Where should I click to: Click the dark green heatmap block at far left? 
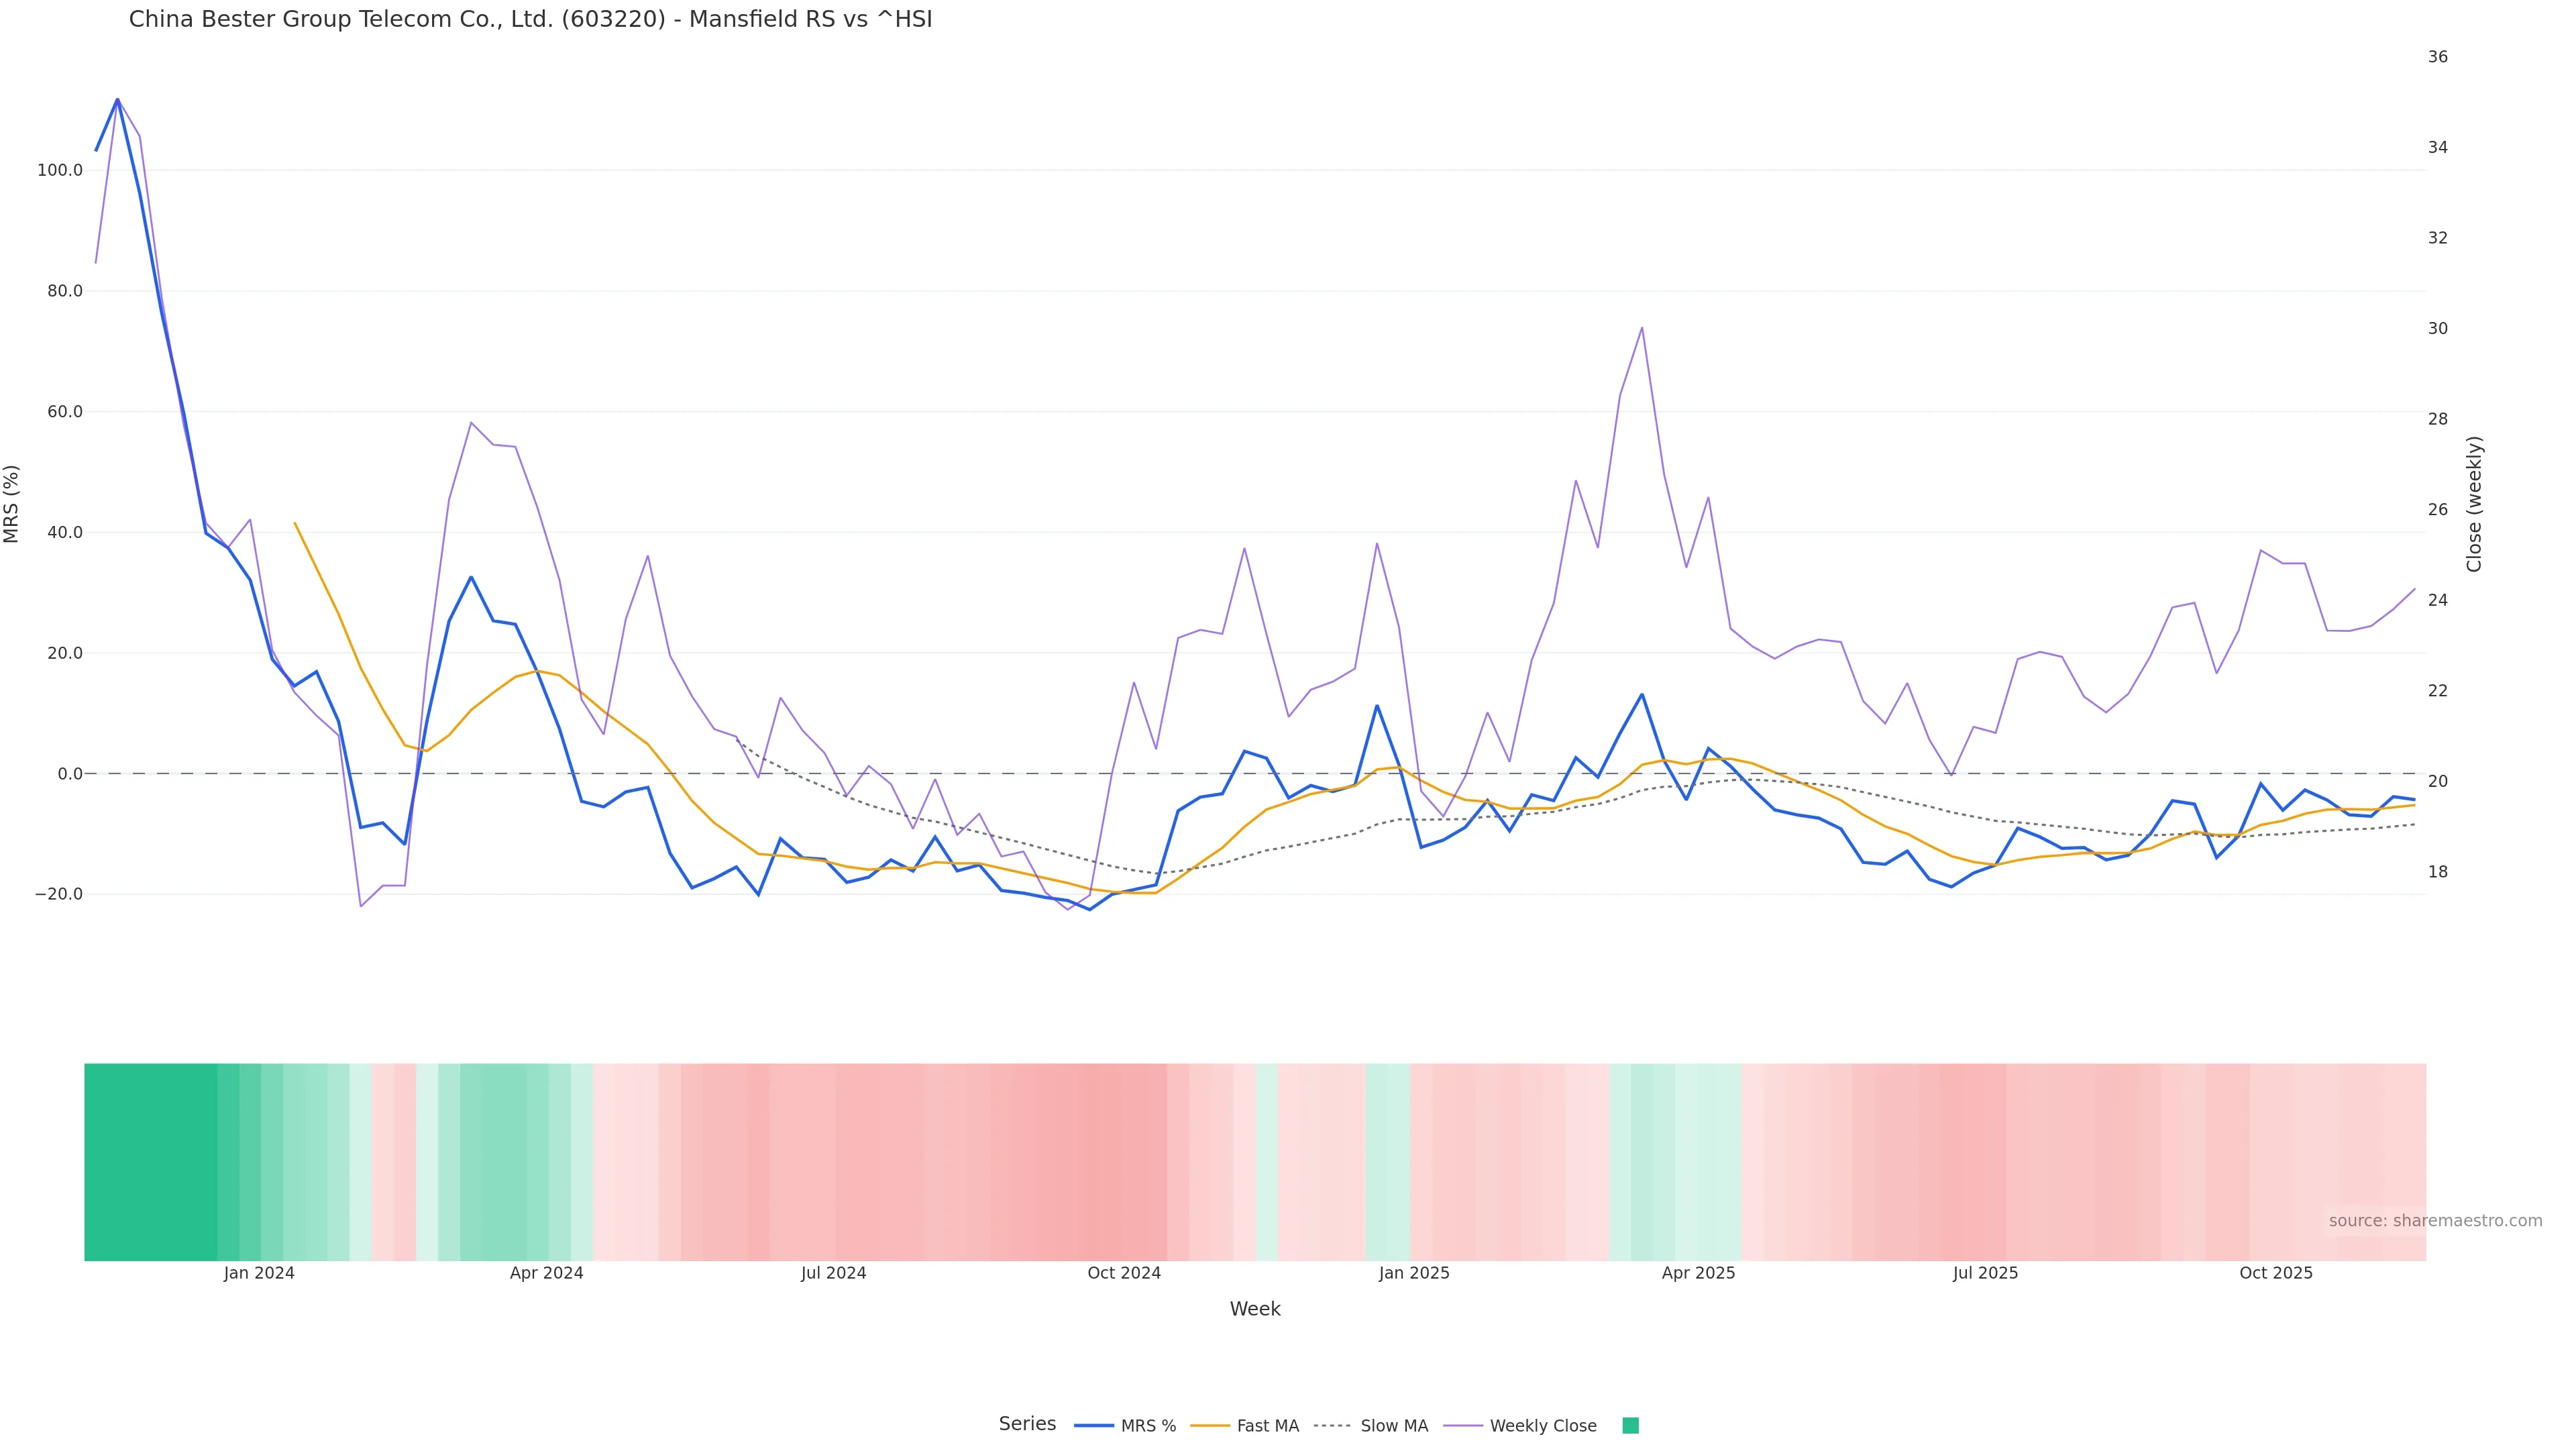(x=150, y=1161)
